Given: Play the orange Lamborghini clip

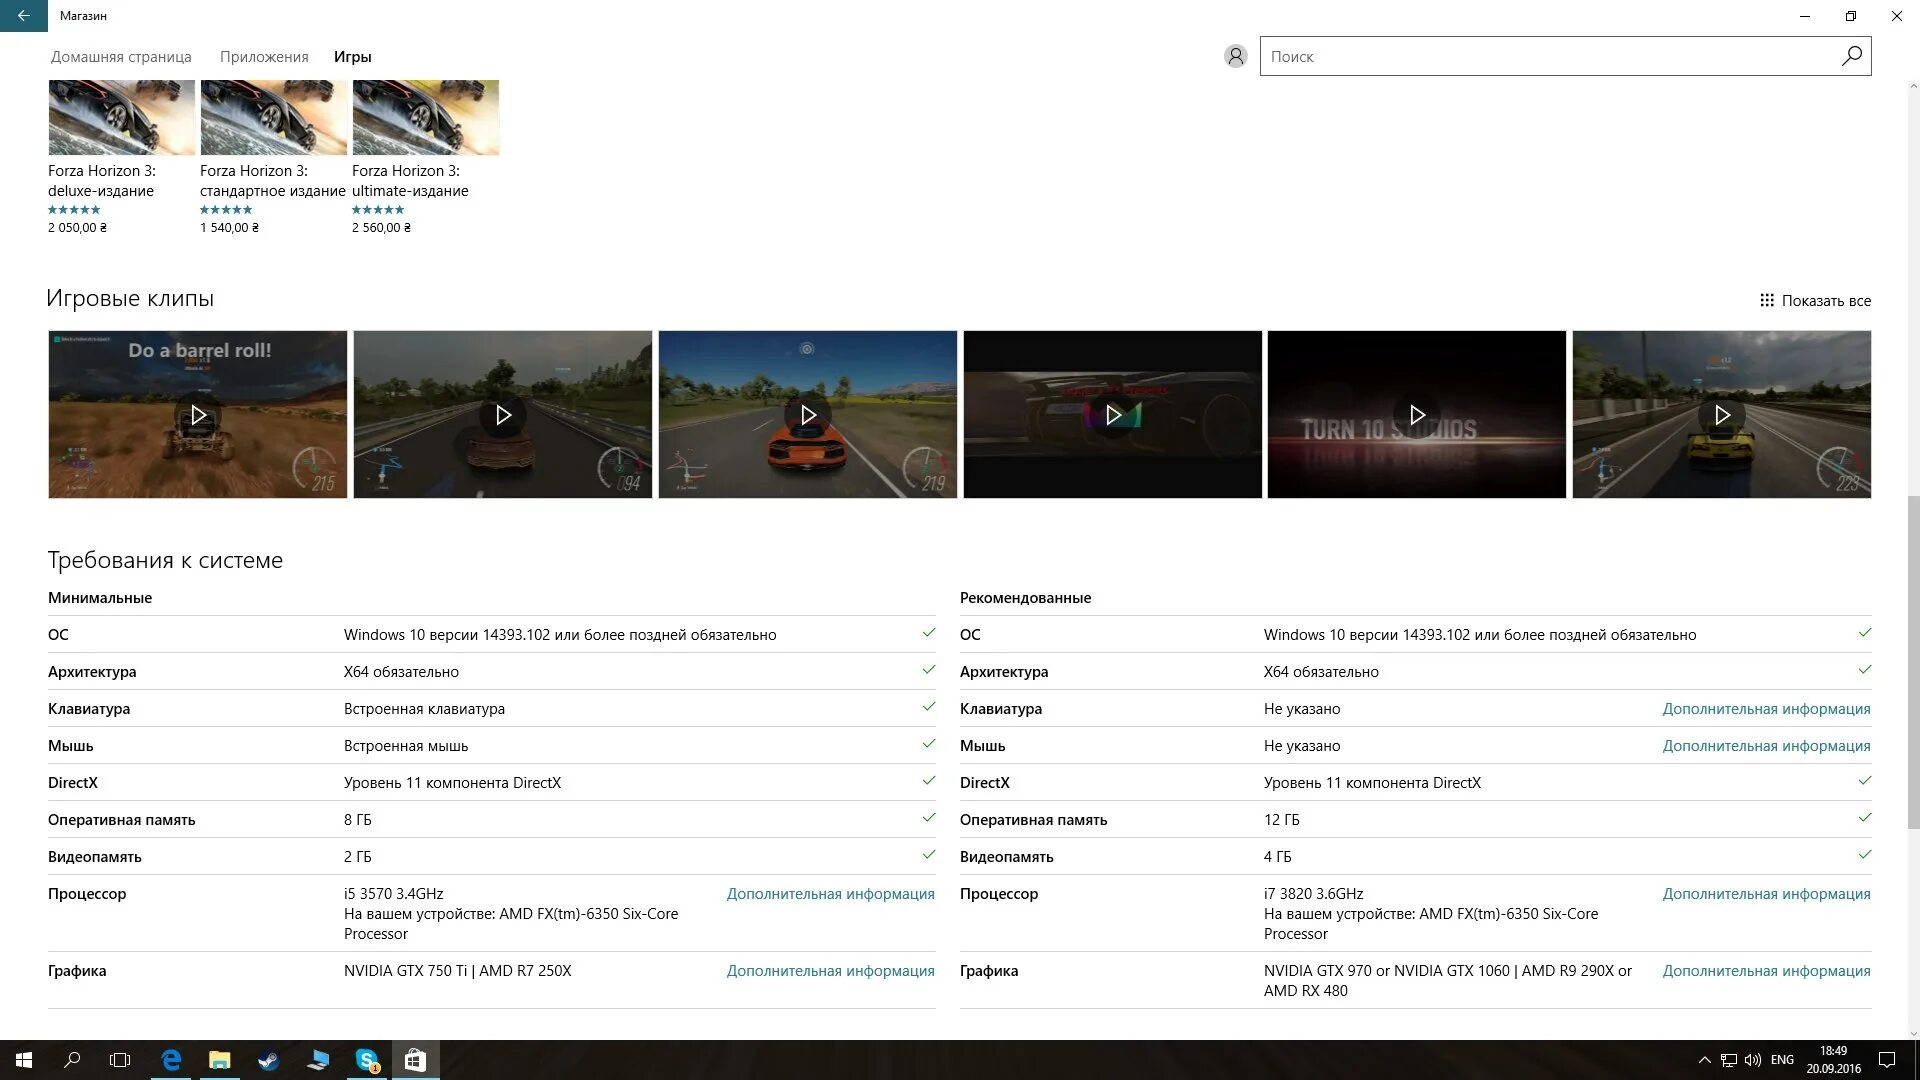Looking at the screenshot, I should point(808,415).
